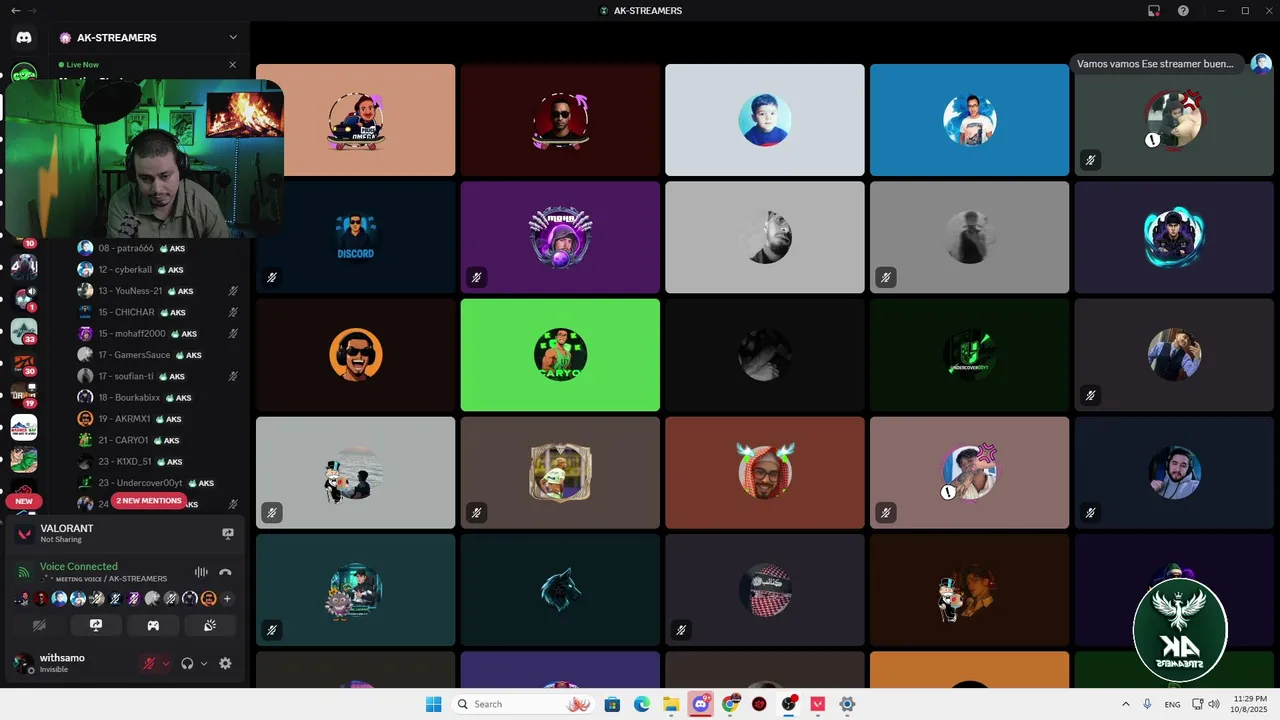Screen dimensions: 1280x720
Task: Start screen sharing in voice panel
Action: pos(96,625)
